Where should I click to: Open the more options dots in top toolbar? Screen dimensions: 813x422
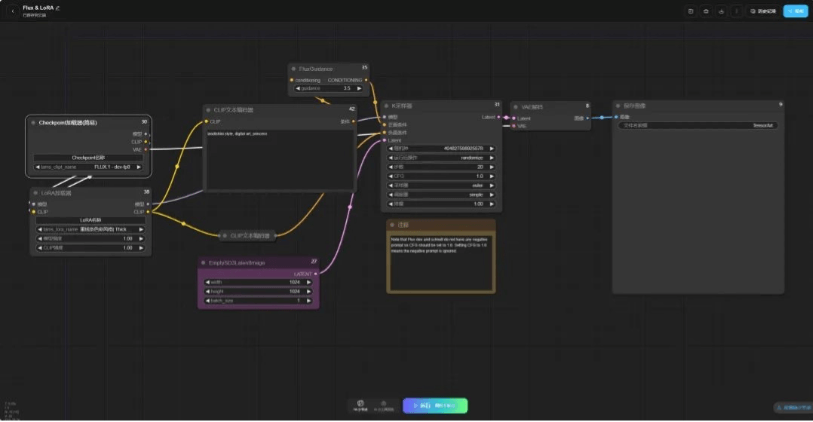pyautogui.click(x=737, y=11)
